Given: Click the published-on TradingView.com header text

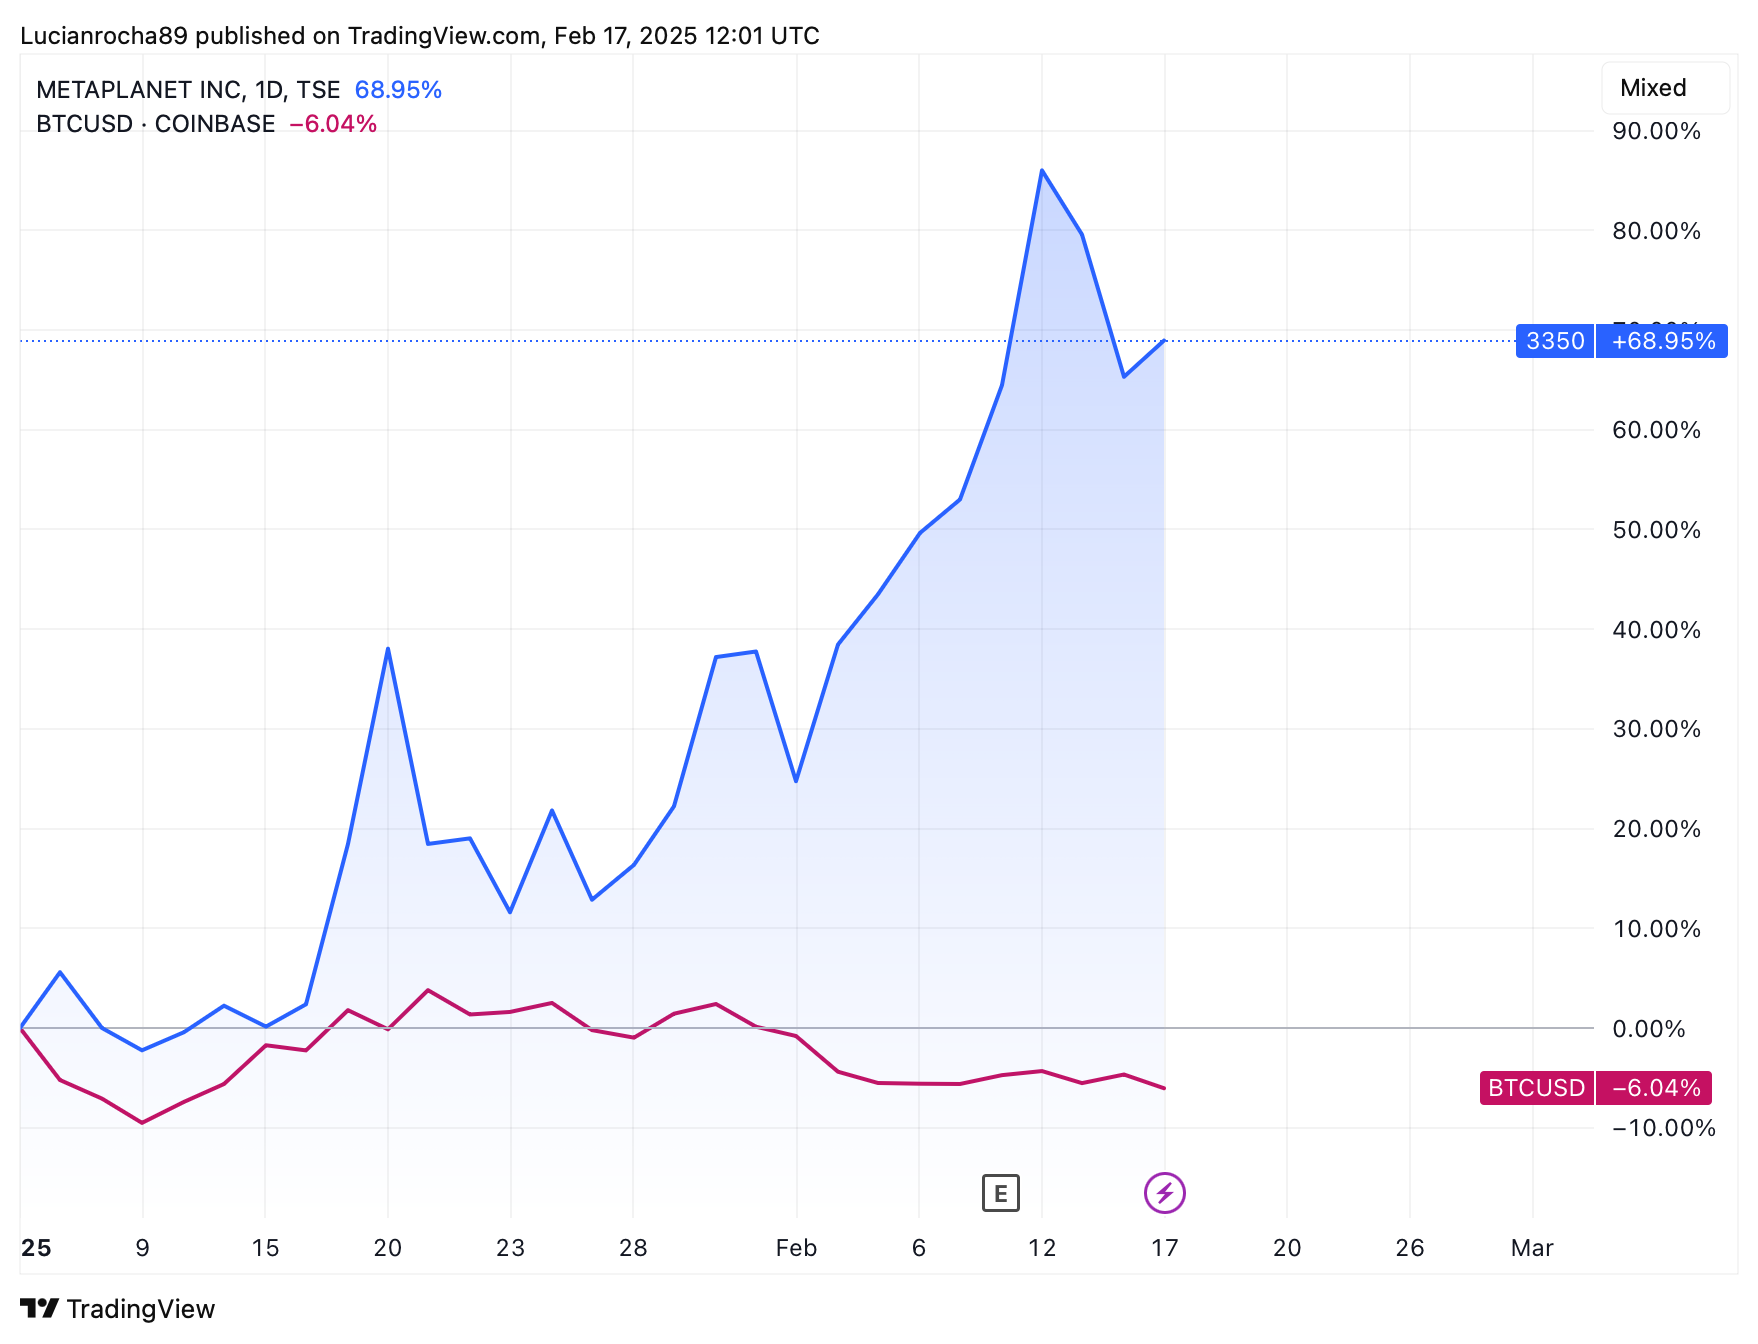Looking at the screenshot, I should [x=420, y=36].
